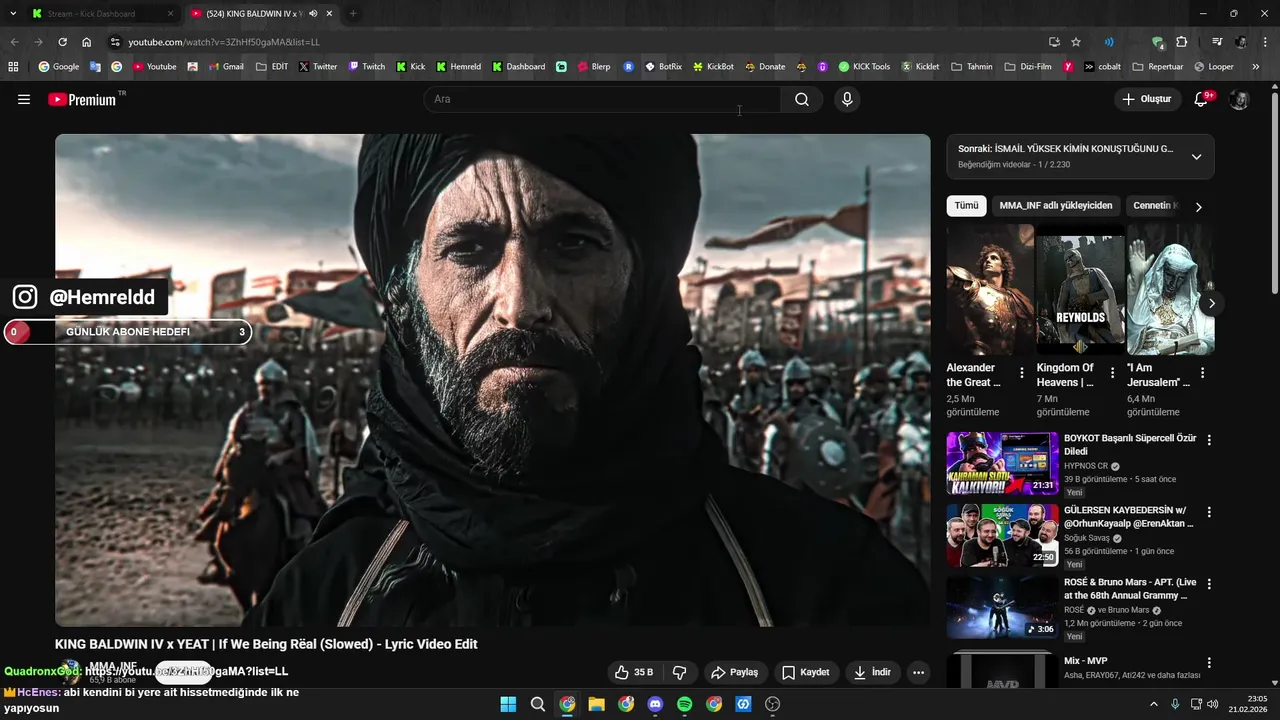The width and height of the screenshot is (1280, 720).
Task: Open the YouTube guide hamburger menu
Action: coord(24,99)
